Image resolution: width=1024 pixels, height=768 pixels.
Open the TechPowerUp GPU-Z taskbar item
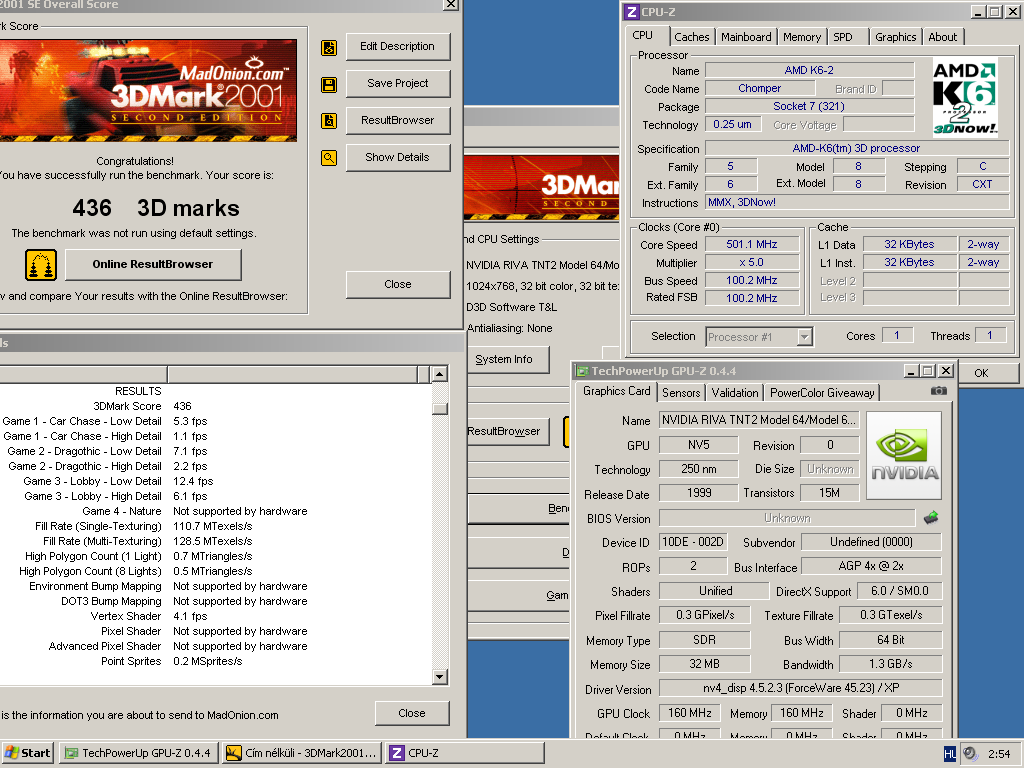pyautogui.click(x=138, y=753)
